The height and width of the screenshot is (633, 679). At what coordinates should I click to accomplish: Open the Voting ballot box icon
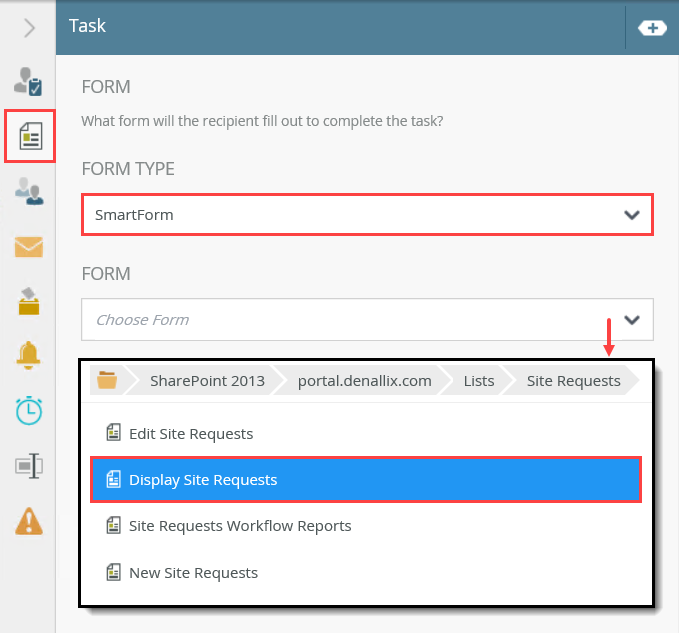pyautogui.click(x=29, y=301)
